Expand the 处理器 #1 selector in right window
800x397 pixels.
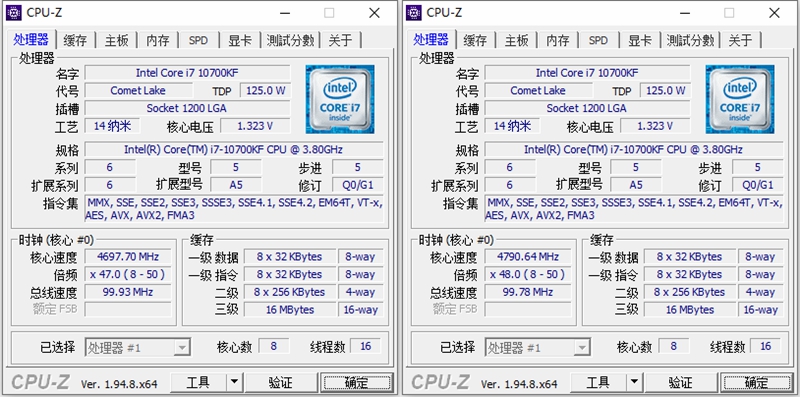point(582,348)
